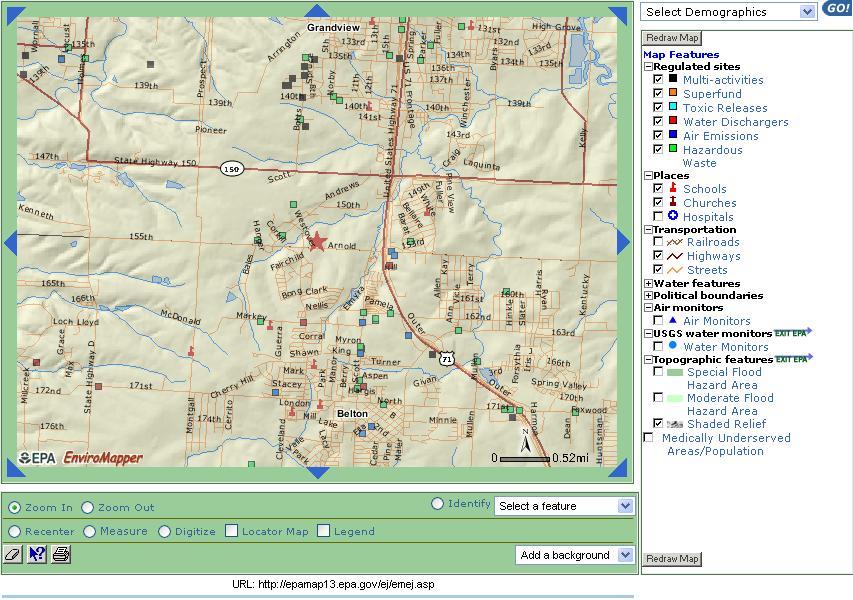
Task: Open the Select Demographics dropdown
Action: (729, 12)
